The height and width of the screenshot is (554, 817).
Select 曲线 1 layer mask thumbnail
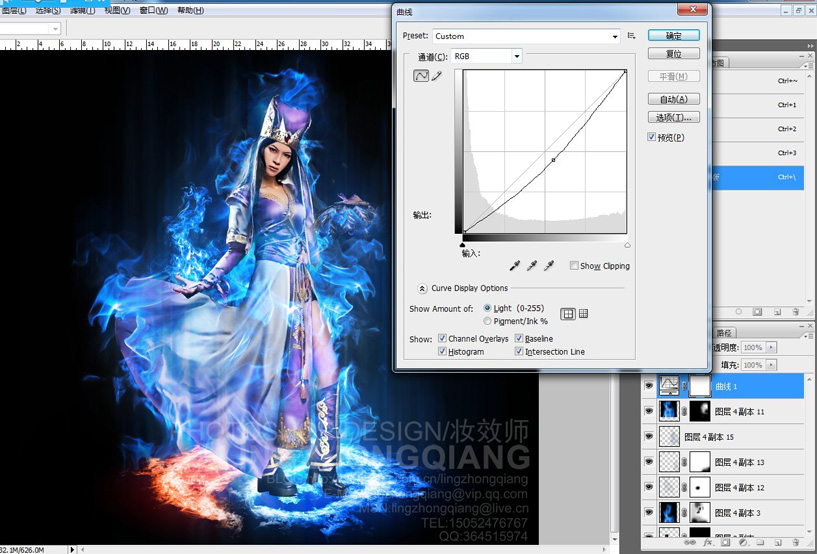pos(700,386)
